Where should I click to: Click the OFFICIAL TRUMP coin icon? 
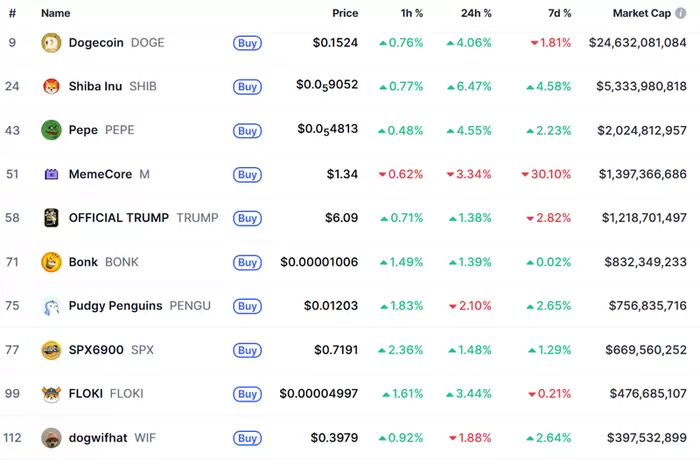pos(51,218)
